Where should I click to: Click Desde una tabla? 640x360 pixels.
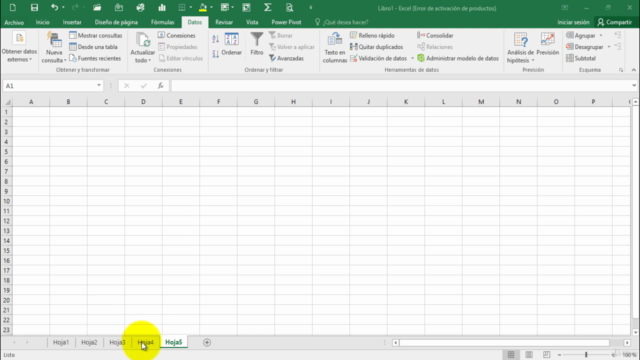[x=93, y=47]
